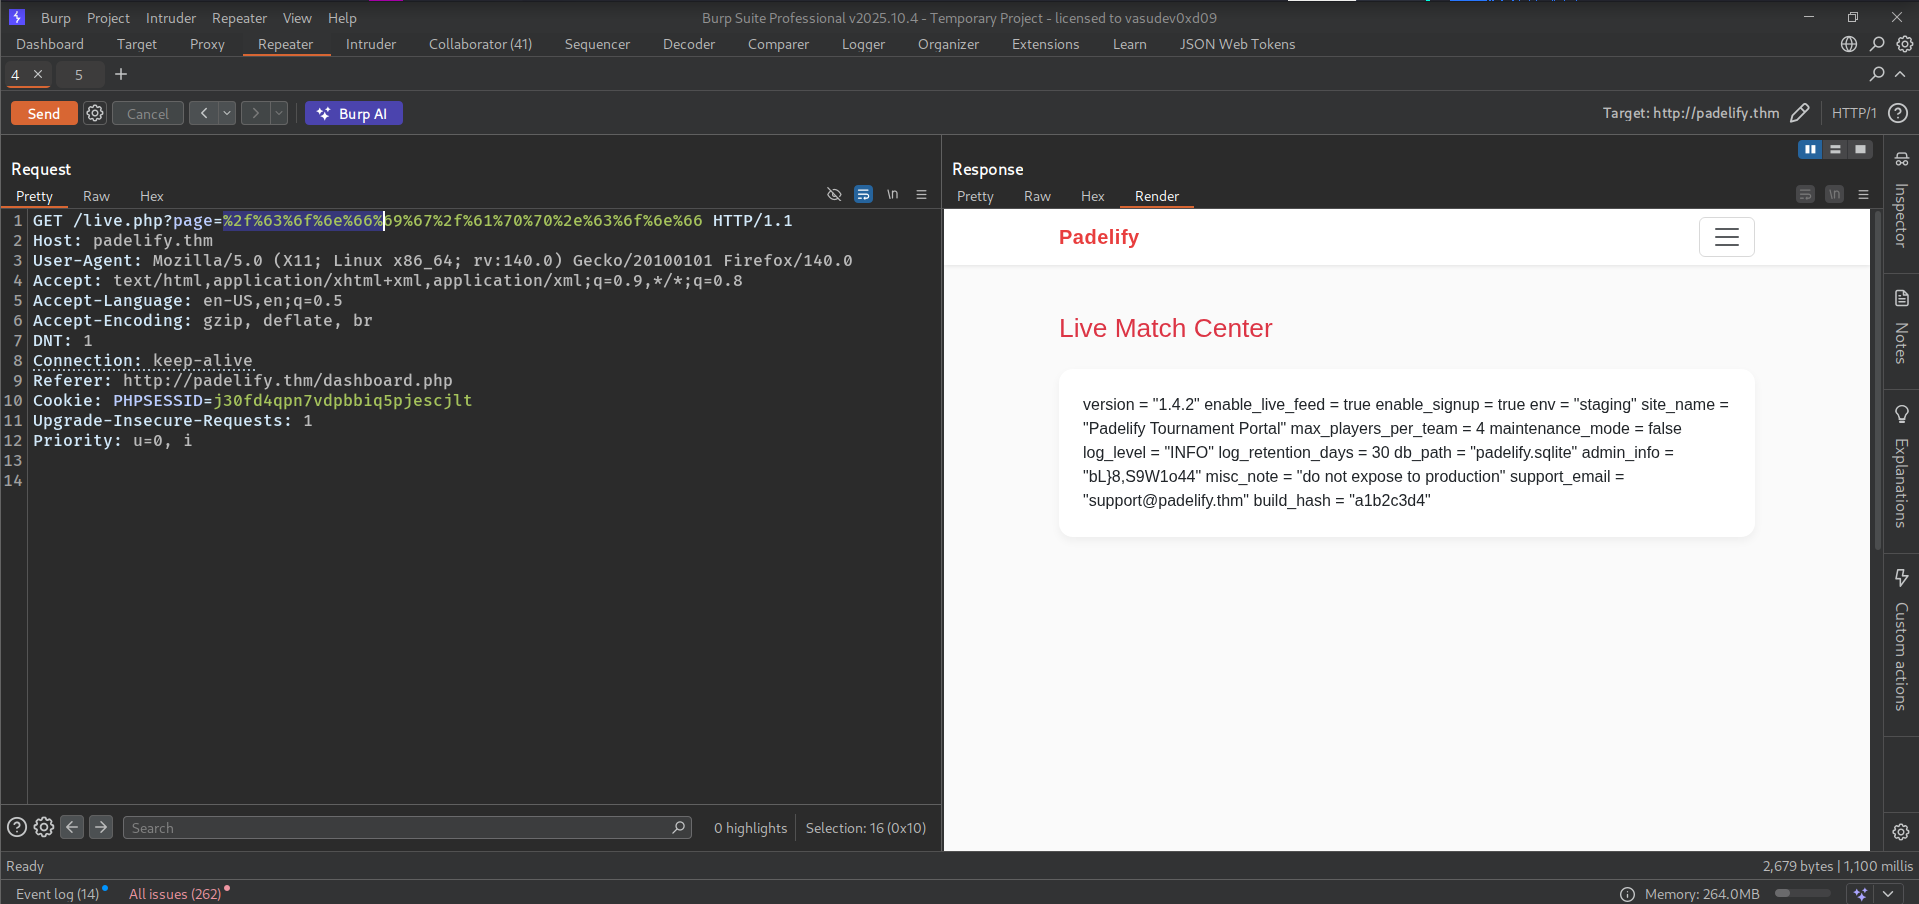The height and width of the screenshot is (904, 1919).
Task: Open the Inspector side panel
Action: pos(1901,200)
